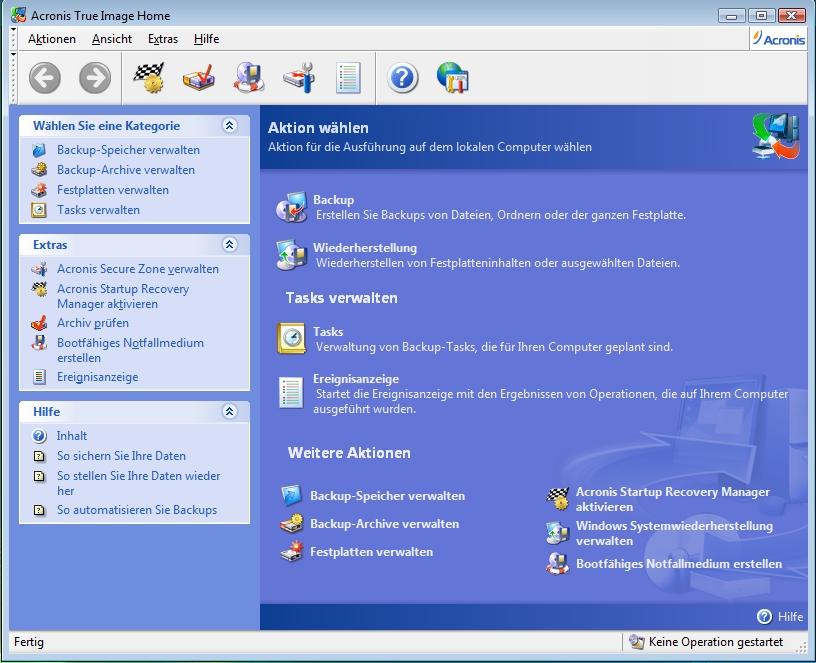Viewport: 816px width, 663px height.
Task: Click the globe web toolbar icon
Action: click(x=452, y=78)
